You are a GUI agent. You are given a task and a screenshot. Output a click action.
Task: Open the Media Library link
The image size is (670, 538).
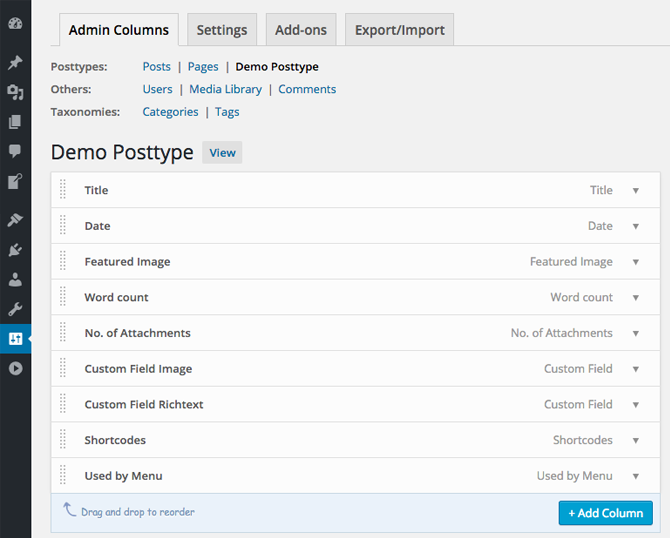pos(225,89)
